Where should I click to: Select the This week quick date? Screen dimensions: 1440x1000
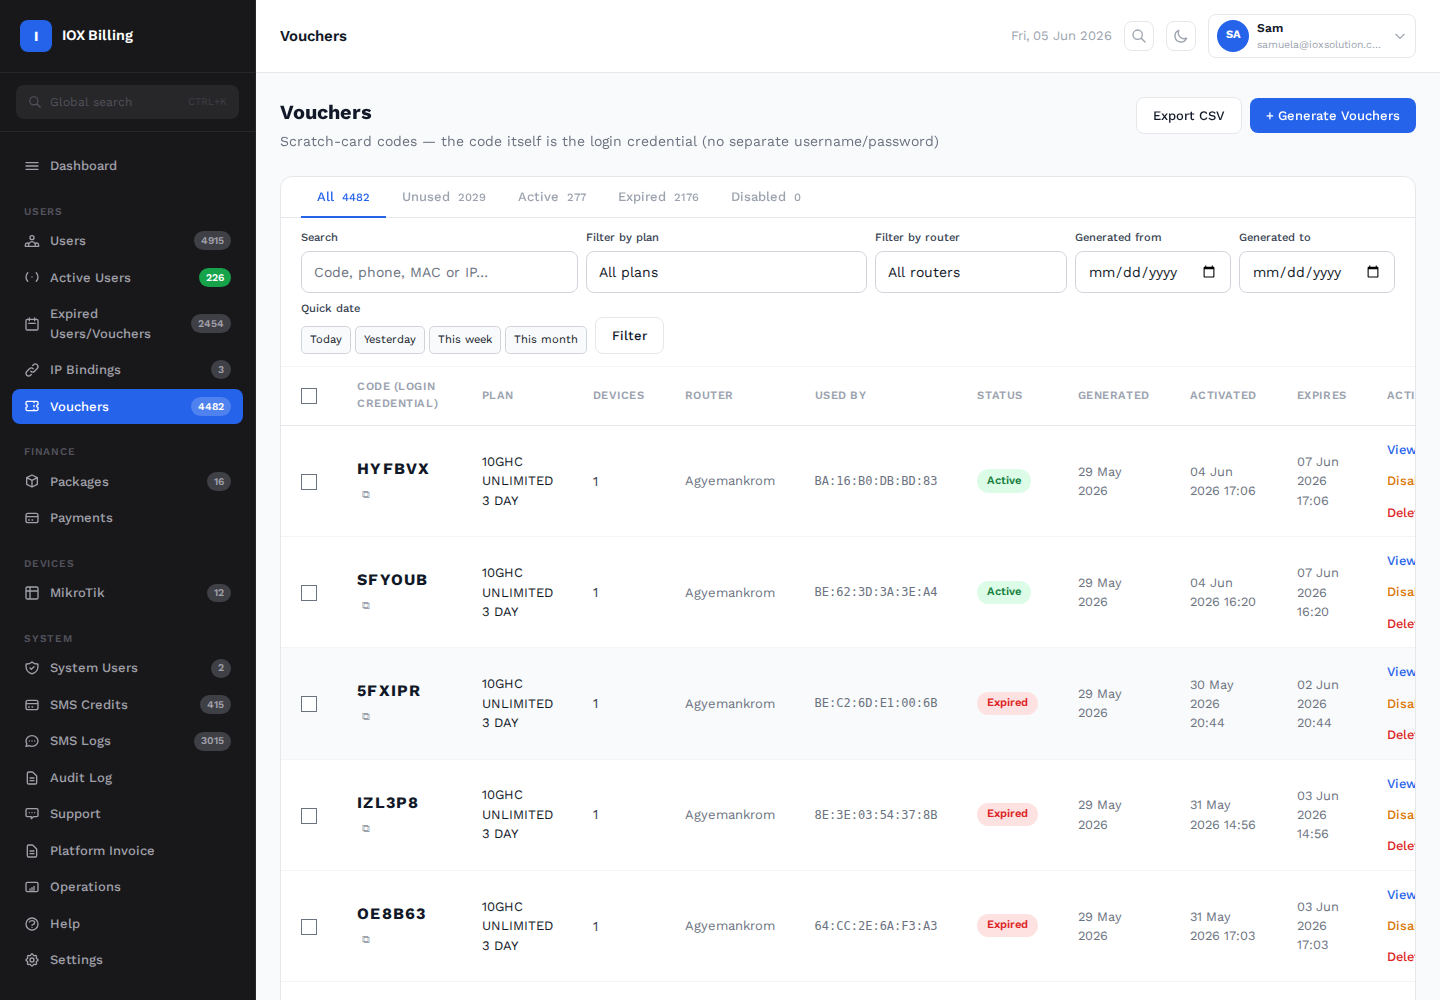[465, 340]
